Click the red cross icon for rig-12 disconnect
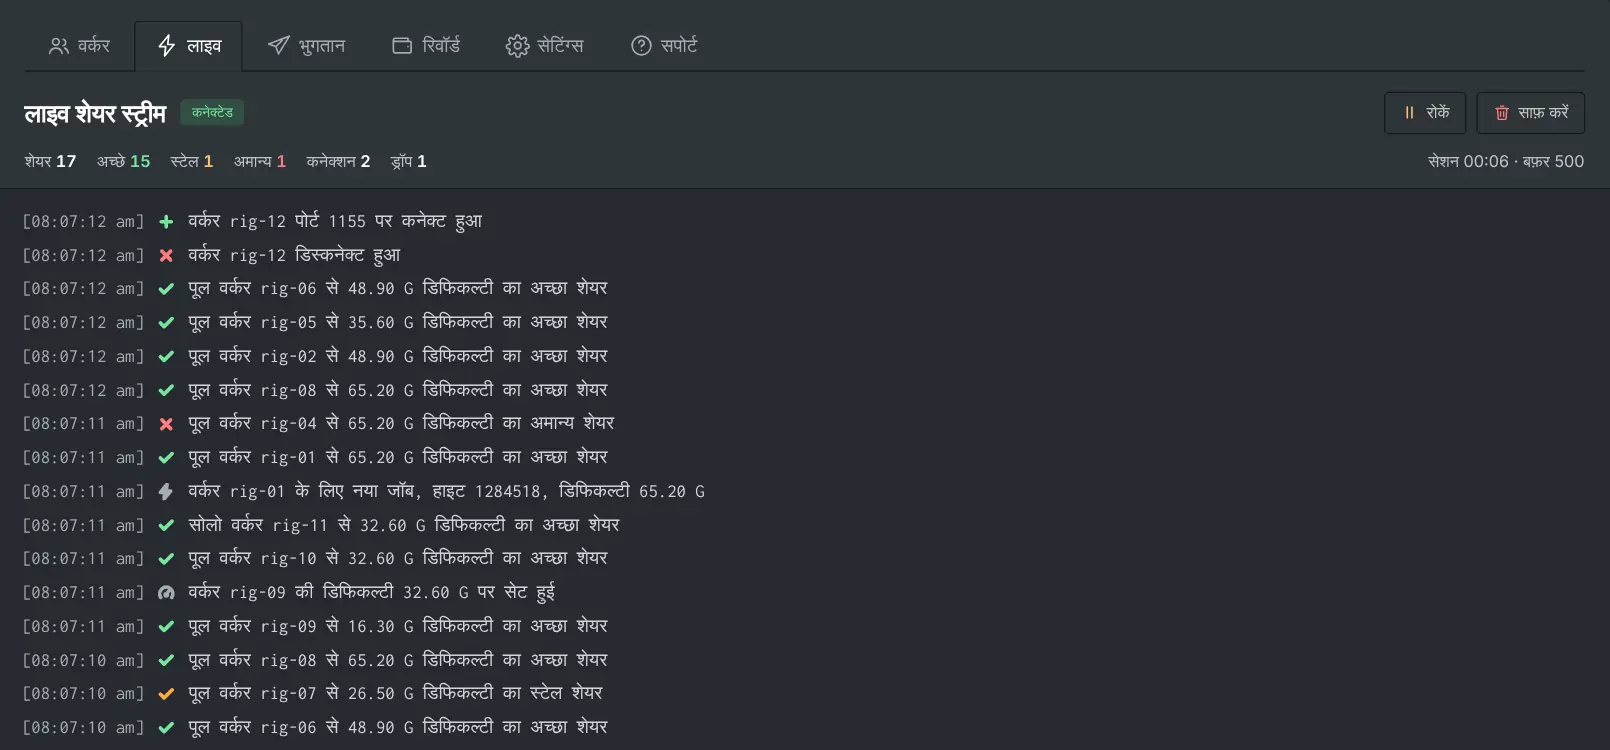Image resolution: width=1610 pixels, height=750 pixels. 166,256
